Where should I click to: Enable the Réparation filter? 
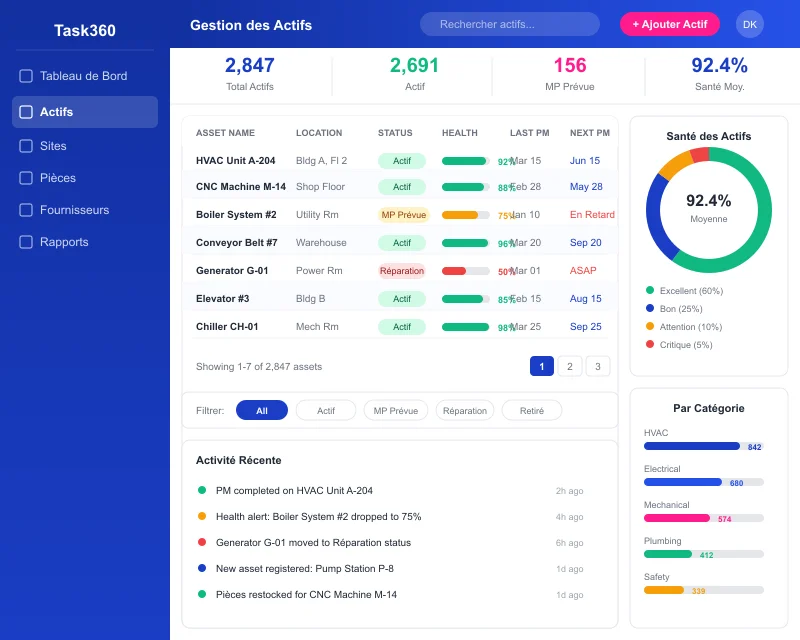pyautogui.click(x=465, y=410)
